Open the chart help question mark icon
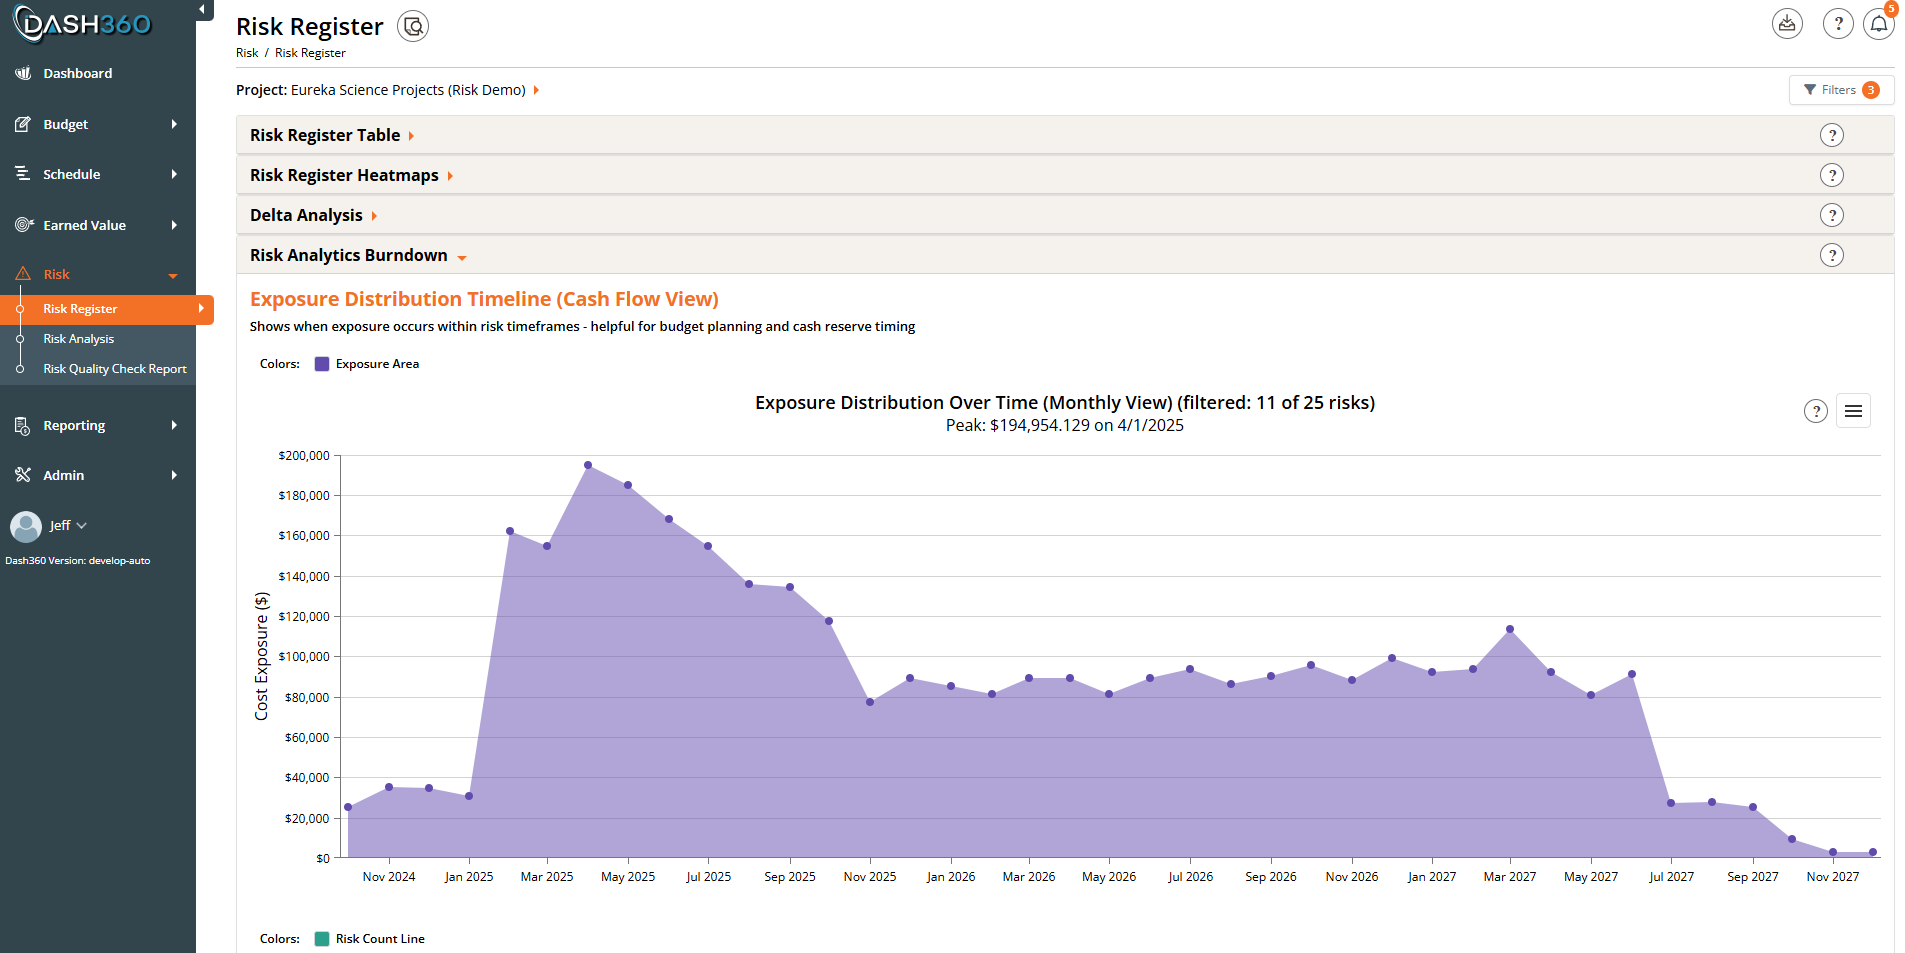1905x953 pixels. 1816,411
